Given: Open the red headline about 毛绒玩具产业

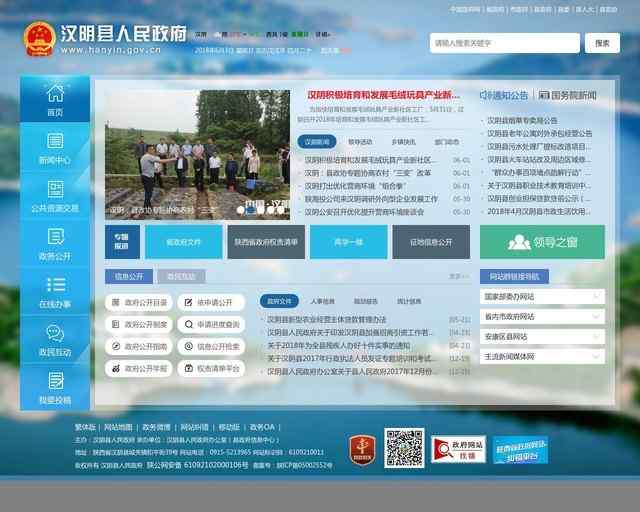Looking at the screenshot, I should coord(383,95).
